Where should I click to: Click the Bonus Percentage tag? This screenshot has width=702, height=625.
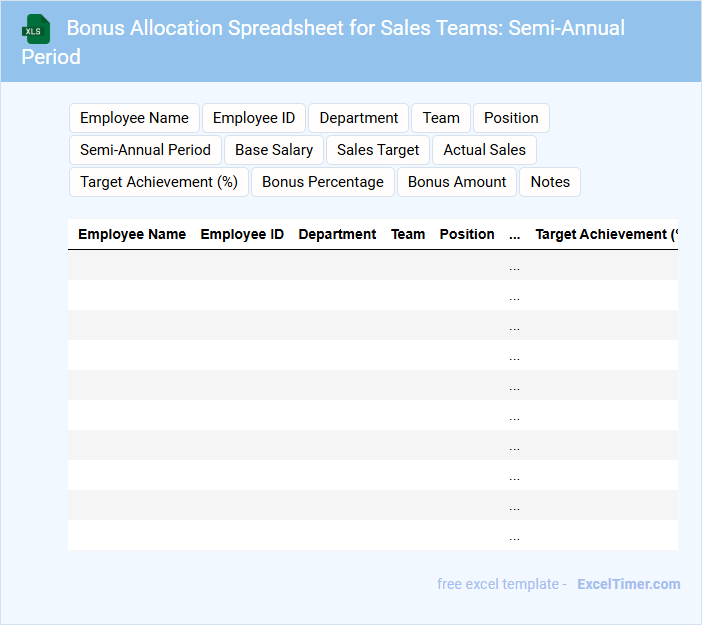(323, 182)
